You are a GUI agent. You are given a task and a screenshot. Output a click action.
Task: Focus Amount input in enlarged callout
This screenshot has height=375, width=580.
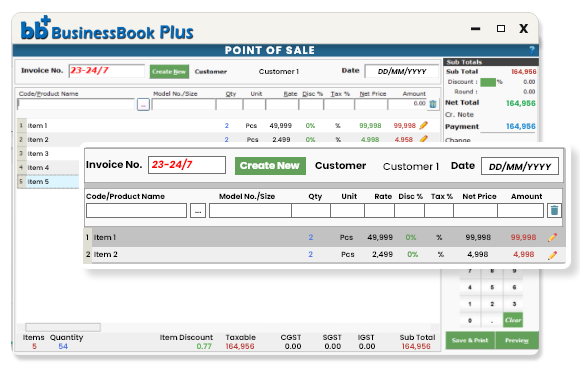click(x=521, y=211)
